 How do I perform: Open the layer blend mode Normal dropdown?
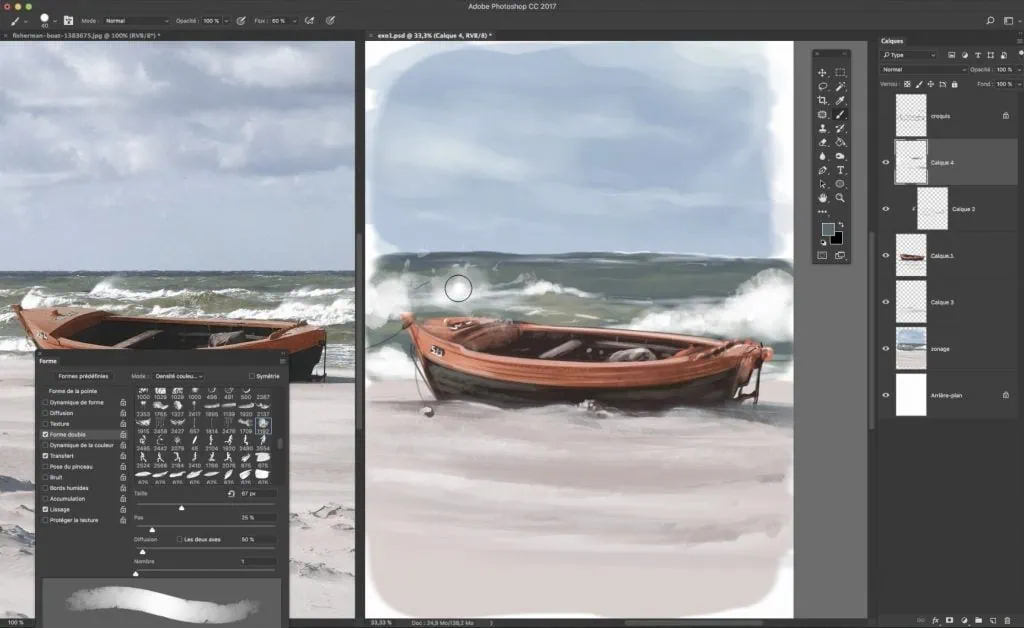point(922,70)
